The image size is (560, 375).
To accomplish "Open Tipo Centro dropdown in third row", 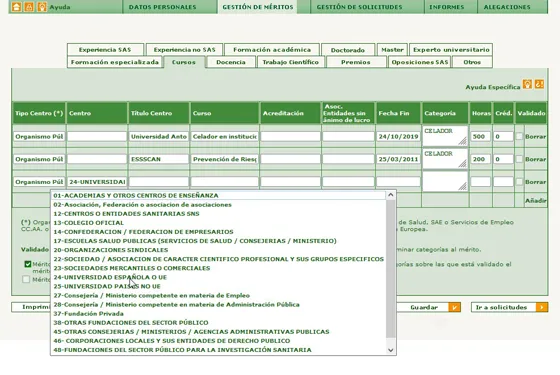I will click(x=39, y=182).
